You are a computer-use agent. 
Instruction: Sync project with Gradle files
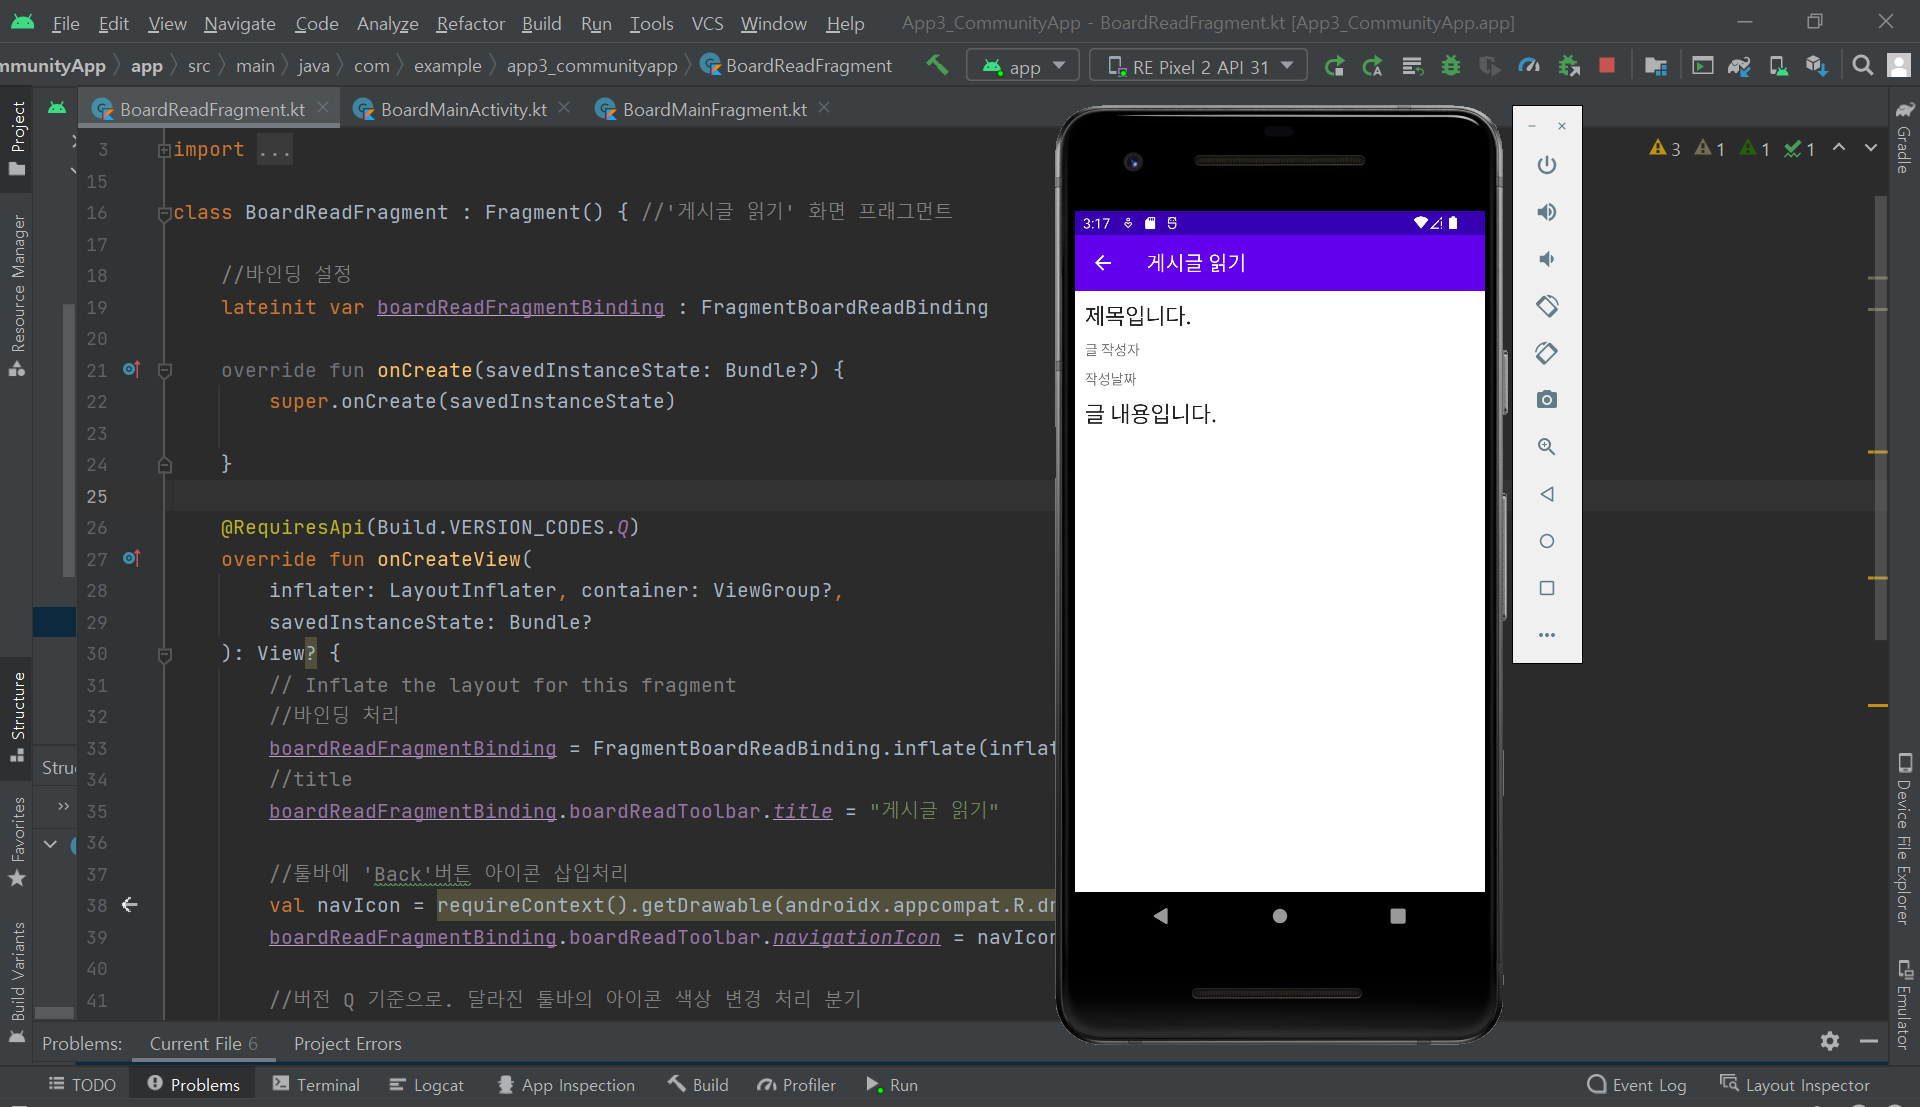pos(1739,66)
